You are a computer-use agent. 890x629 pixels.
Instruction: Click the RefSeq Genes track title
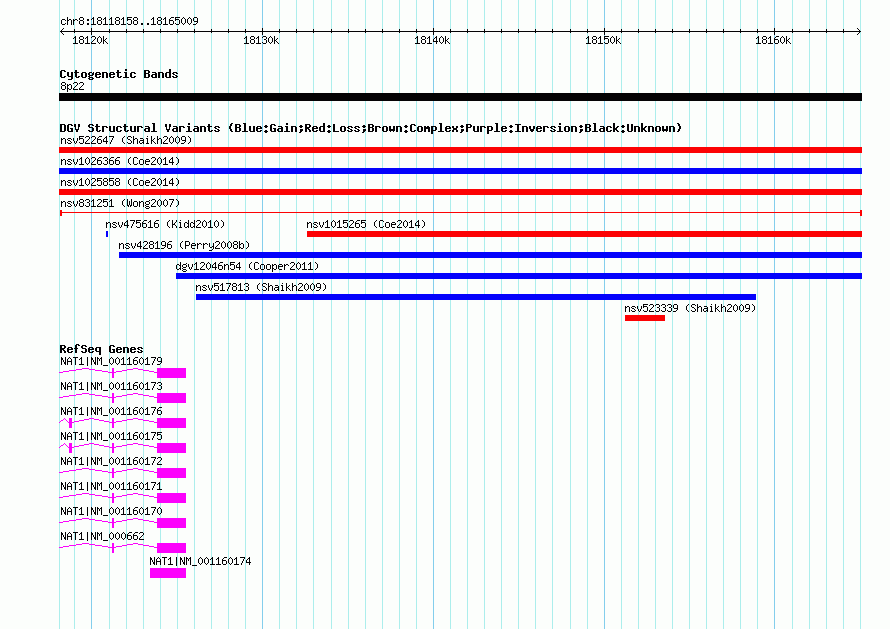(101, 349)
